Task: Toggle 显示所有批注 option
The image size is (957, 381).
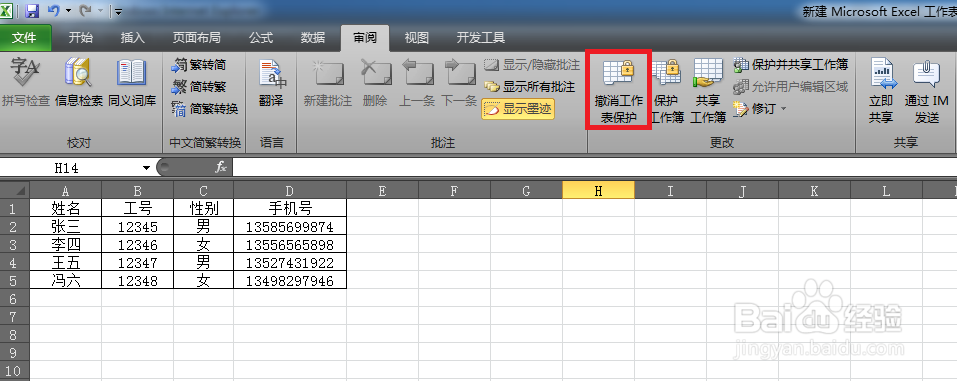Action: click(530, 87)
